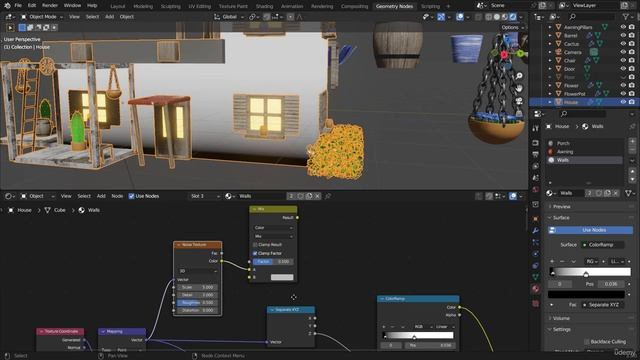Disable Chair in renders camera toggle
This screenshot has height=360, width=640.
coord(632,60)
